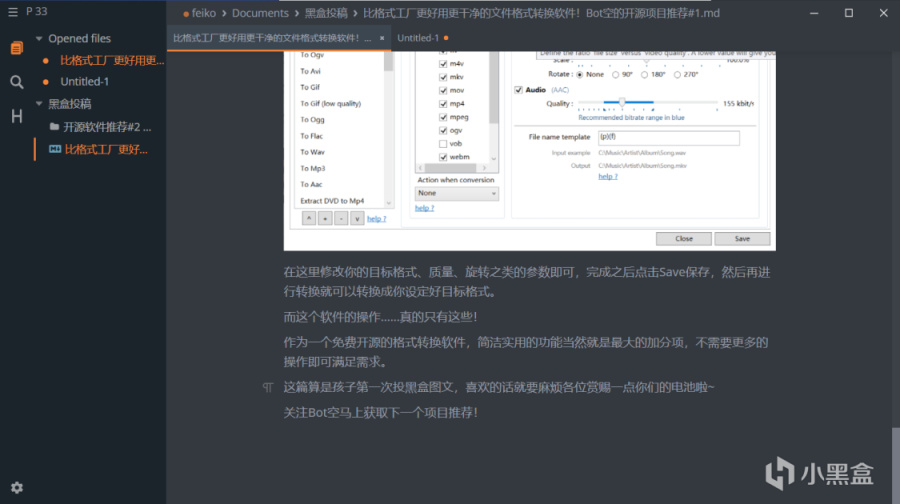Select 'Extract DVD to Mp4' in conversion list
900x504 pixels.
click(x=332, y=201)
